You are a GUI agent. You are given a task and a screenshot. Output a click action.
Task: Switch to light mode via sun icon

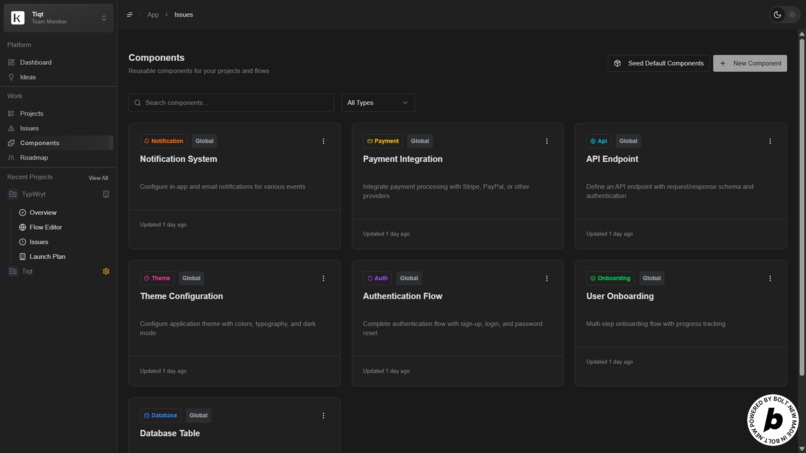pyautogui.click(x=792, y=15)
